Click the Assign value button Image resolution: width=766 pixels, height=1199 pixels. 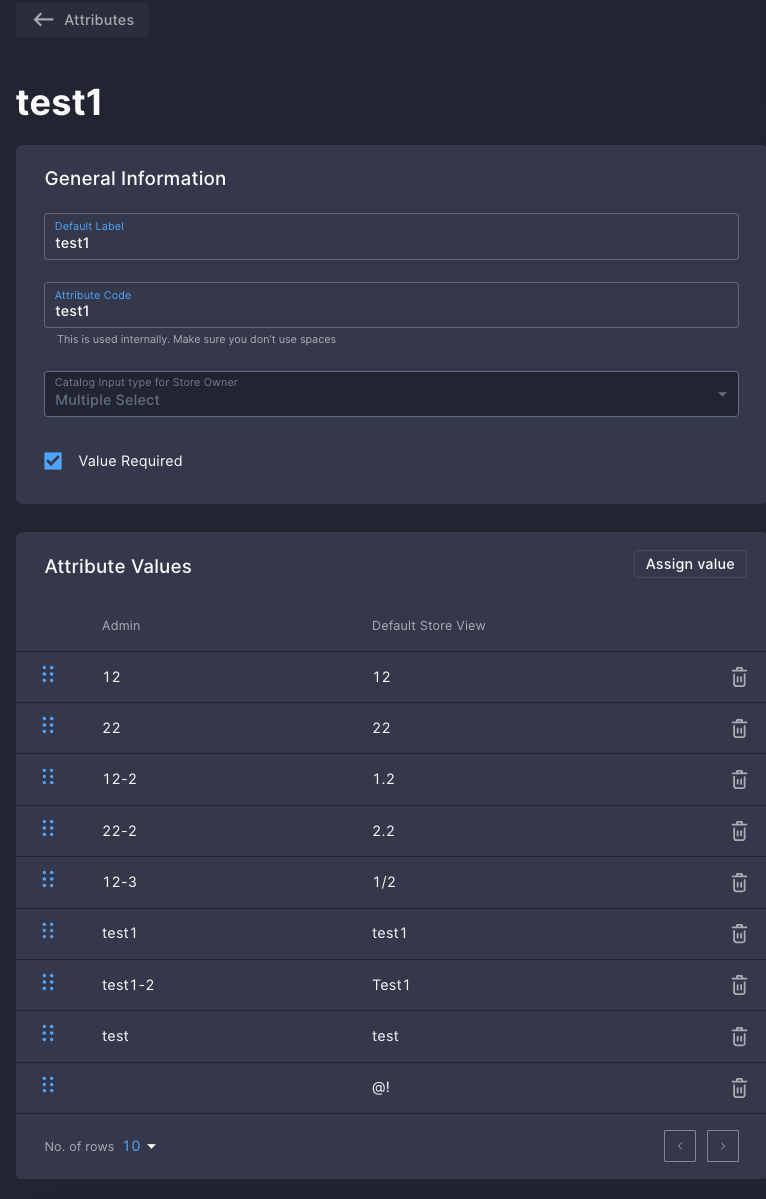point(690,564)
